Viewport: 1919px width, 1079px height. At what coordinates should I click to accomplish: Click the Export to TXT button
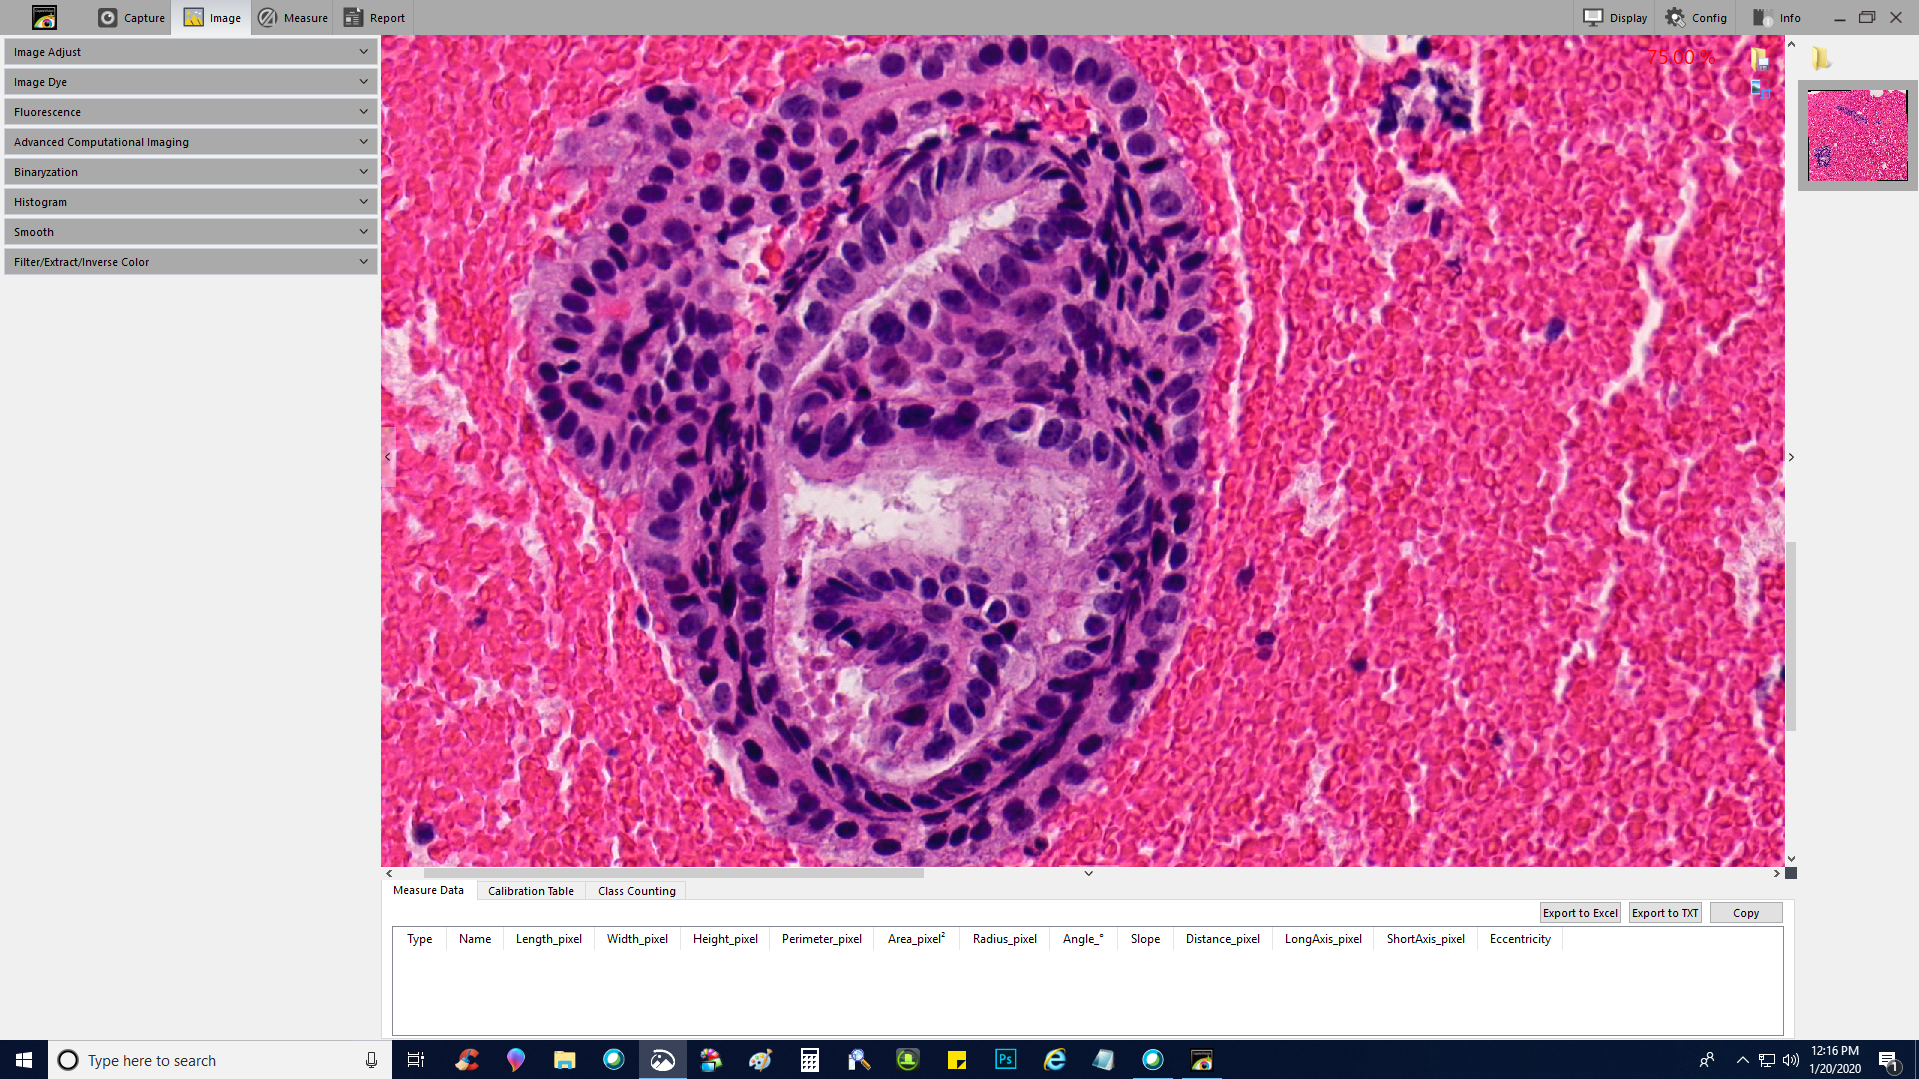1664,913
